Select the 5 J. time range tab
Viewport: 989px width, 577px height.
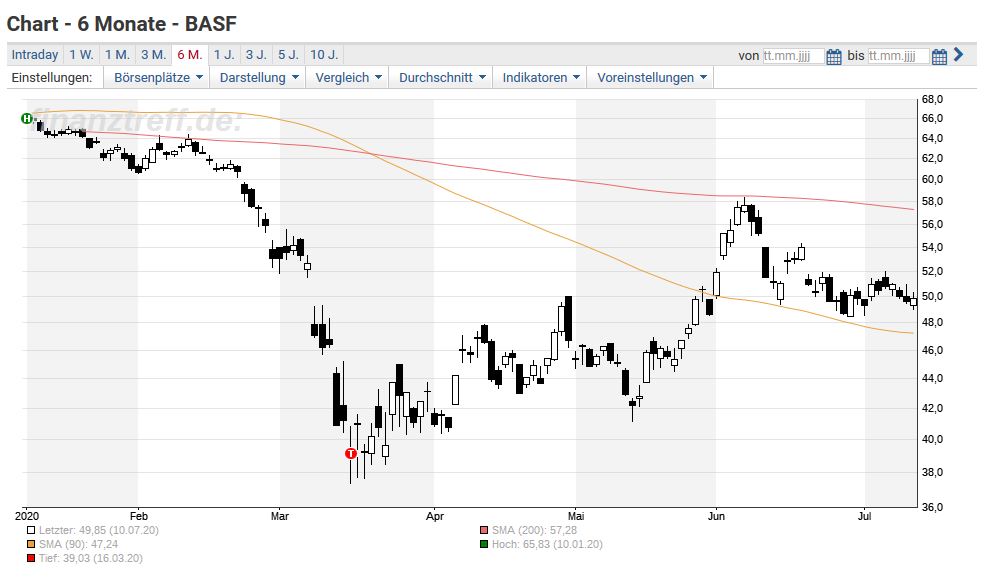288,55
